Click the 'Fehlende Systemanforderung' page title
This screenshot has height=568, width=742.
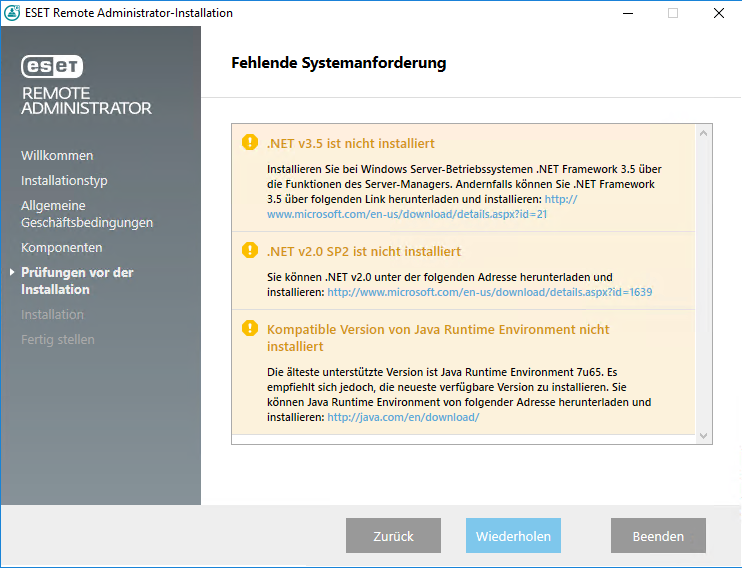(339, 63)
